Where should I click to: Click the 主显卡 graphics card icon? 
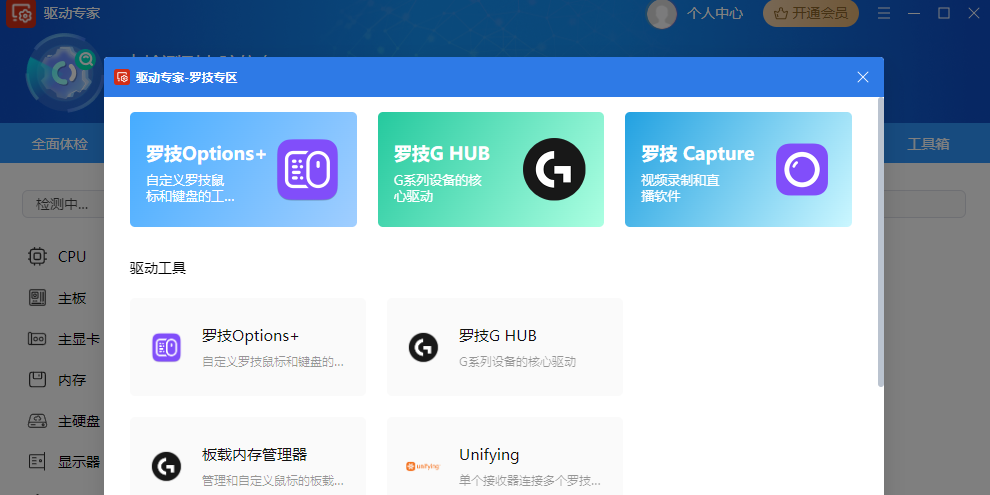coord(37,339)
